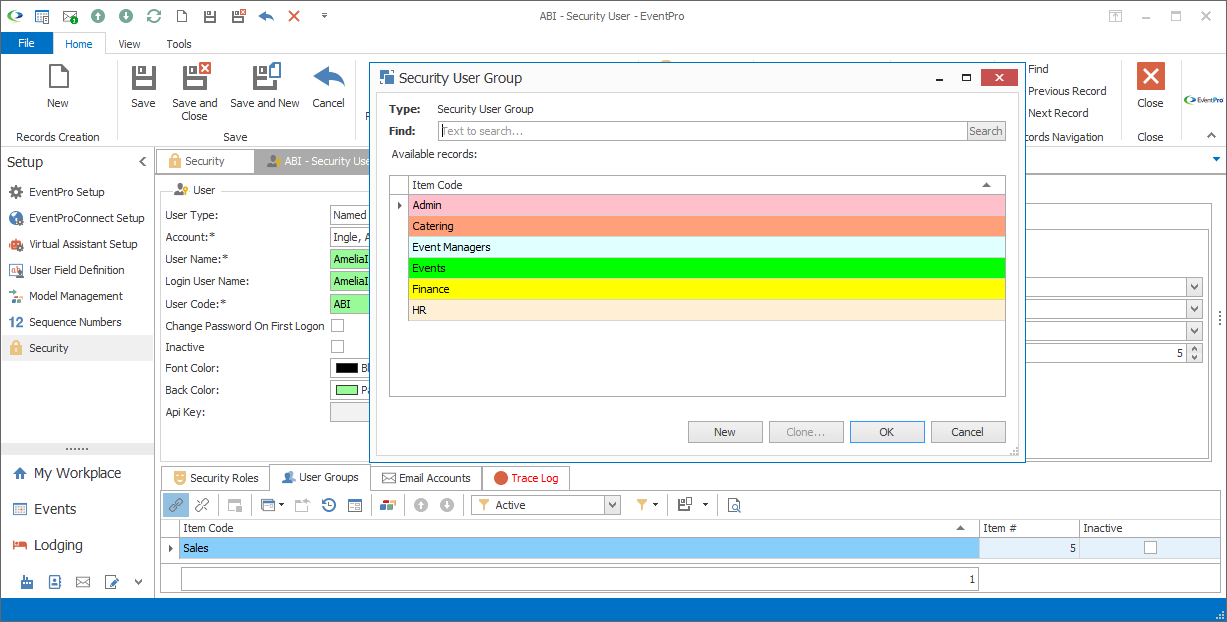Click the Font Color black swatch
Screen dimensions: 1227x622
click(x=347, y=368)
